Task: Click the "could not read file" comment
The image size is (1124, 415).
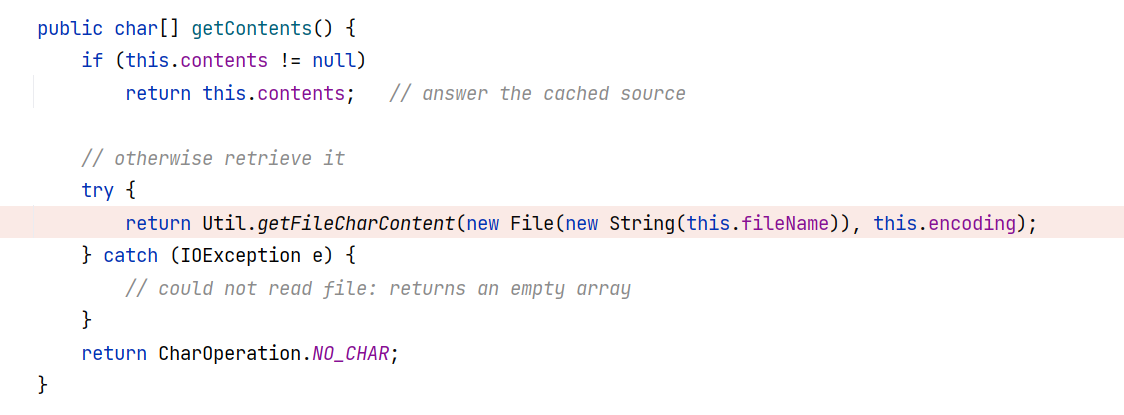Action: [378, 289]
